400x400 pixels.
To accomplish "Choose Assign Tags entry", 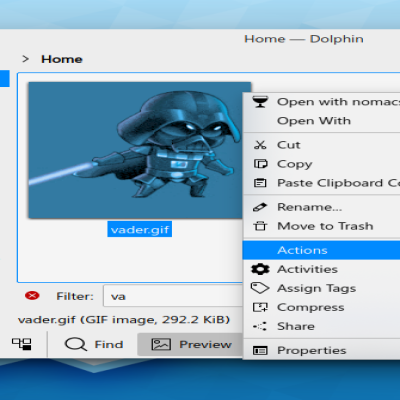I will pyautogui.click(x=322, y=288).
